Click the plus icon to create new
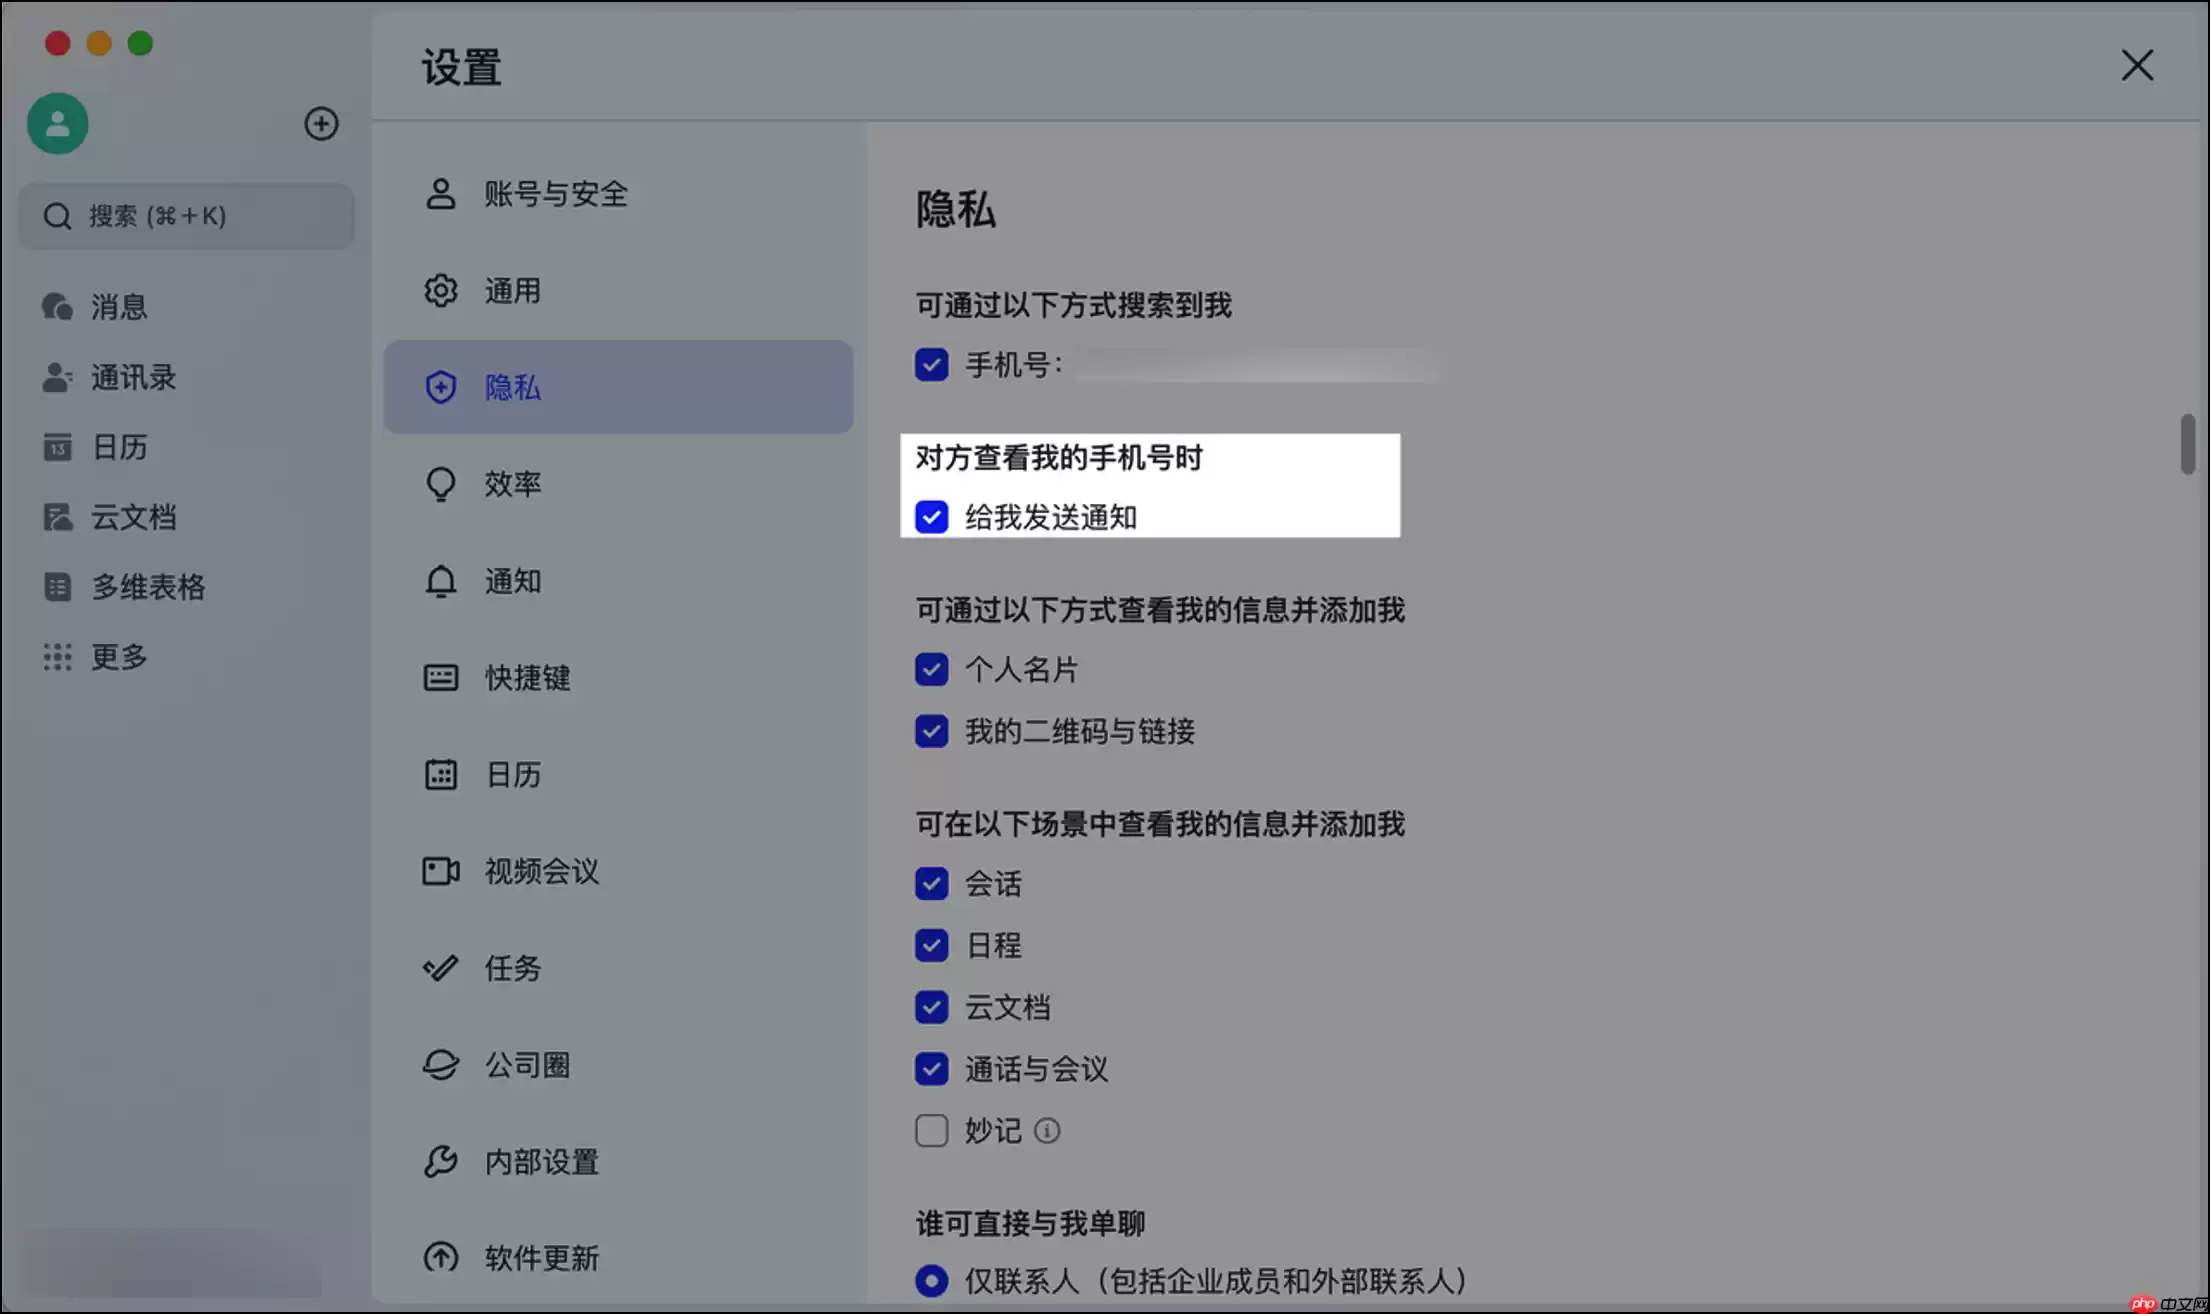2210x1314 pixels. point(321,124)
